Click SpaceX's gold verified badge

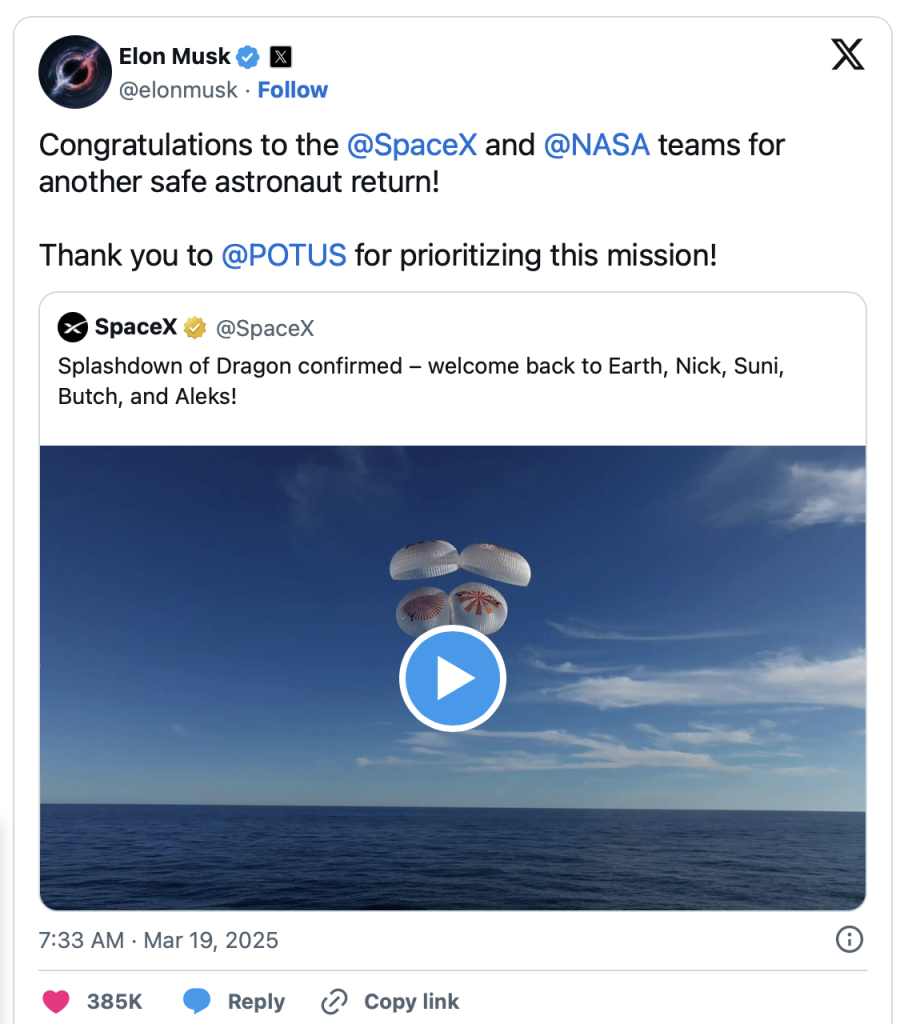tap(195, 327)
